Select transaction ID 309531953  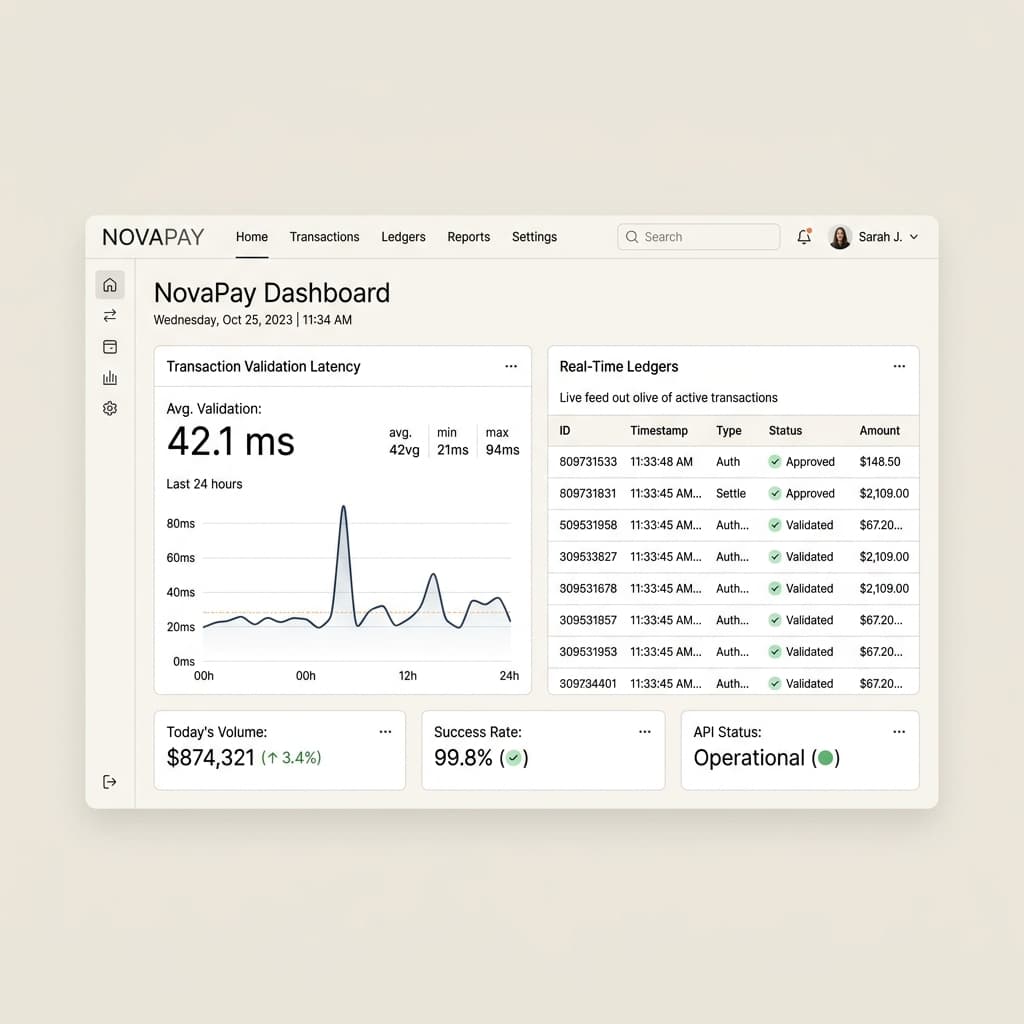pos(588,652)
